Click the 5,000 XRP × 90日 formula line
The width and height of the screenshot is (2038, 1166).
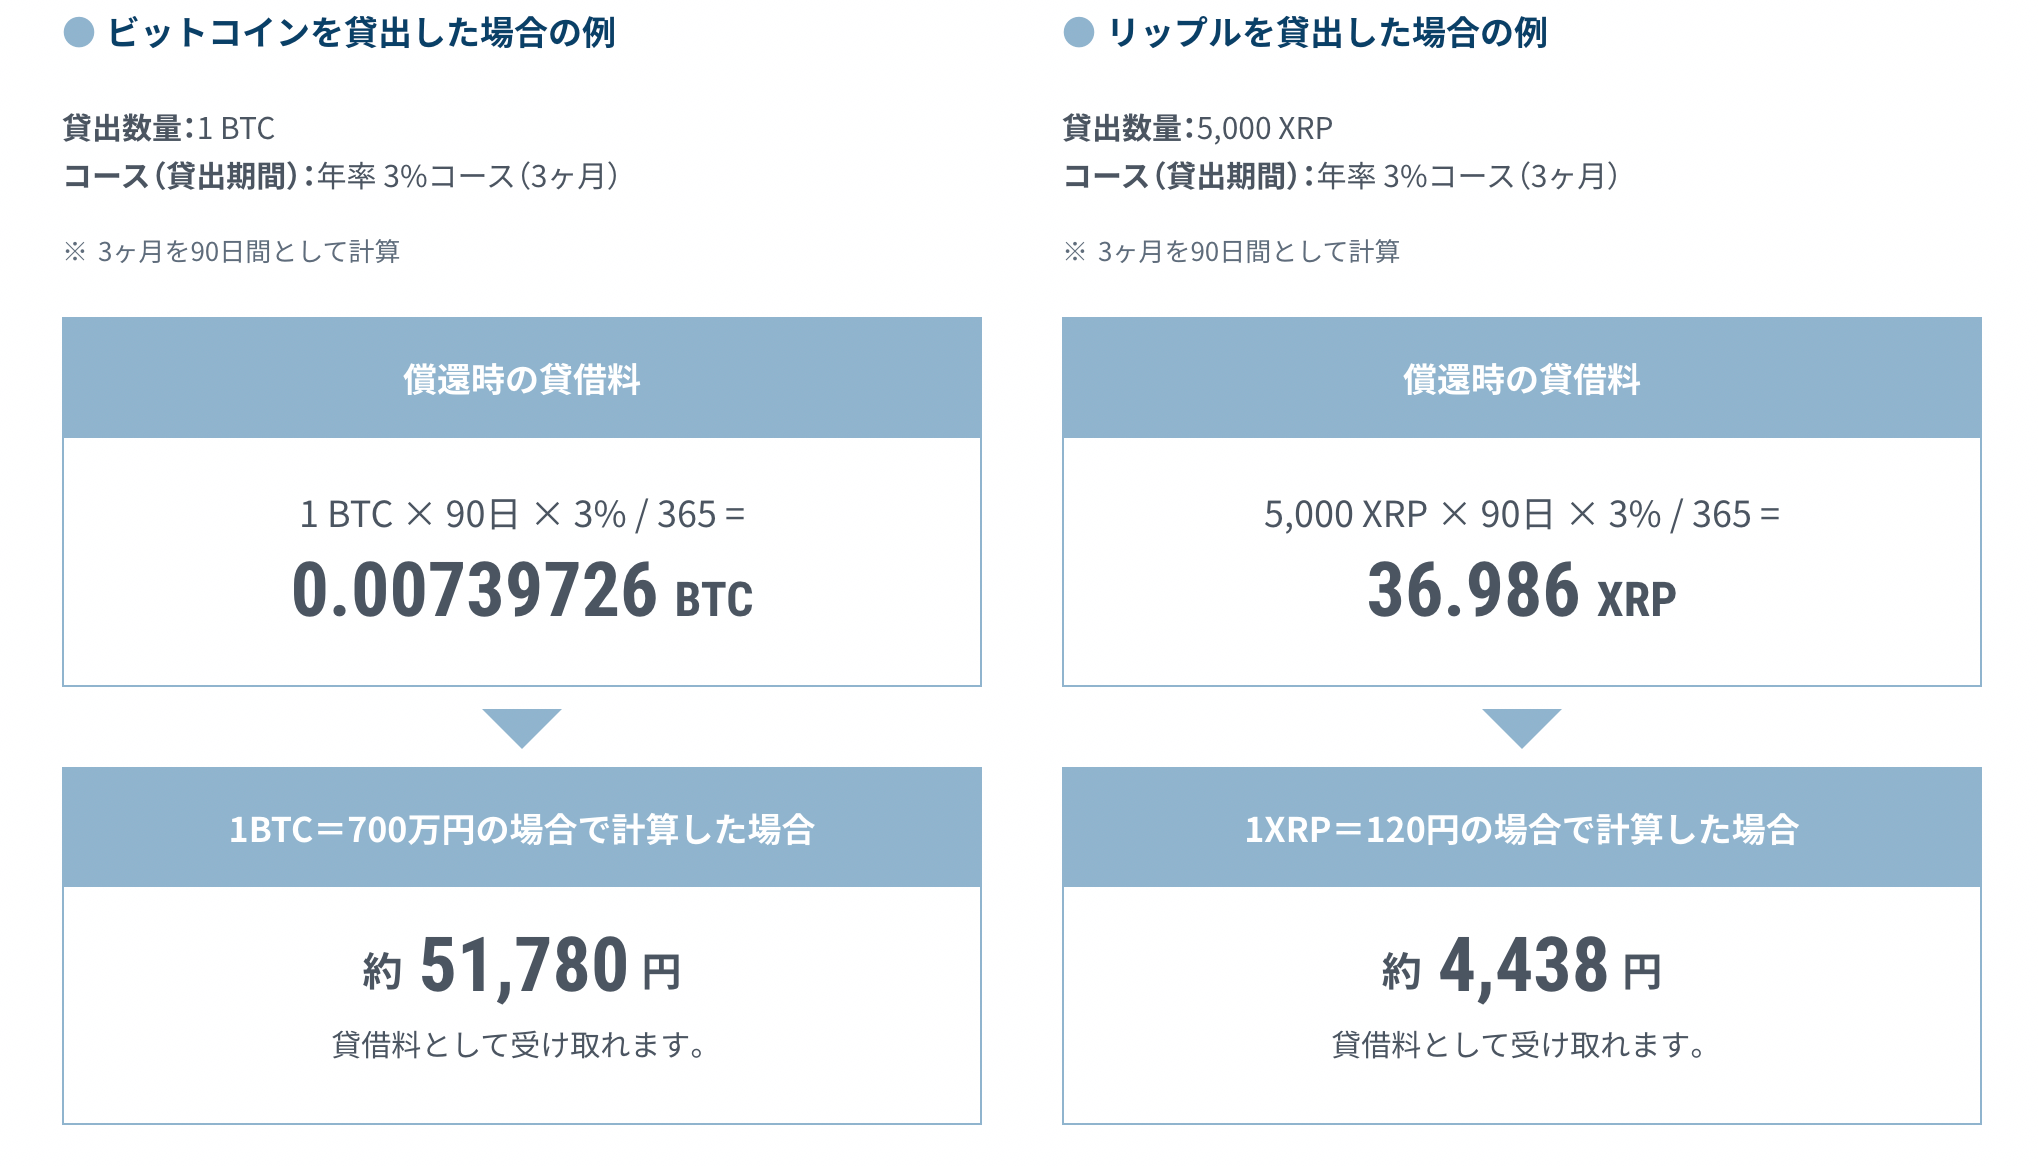1521,515
